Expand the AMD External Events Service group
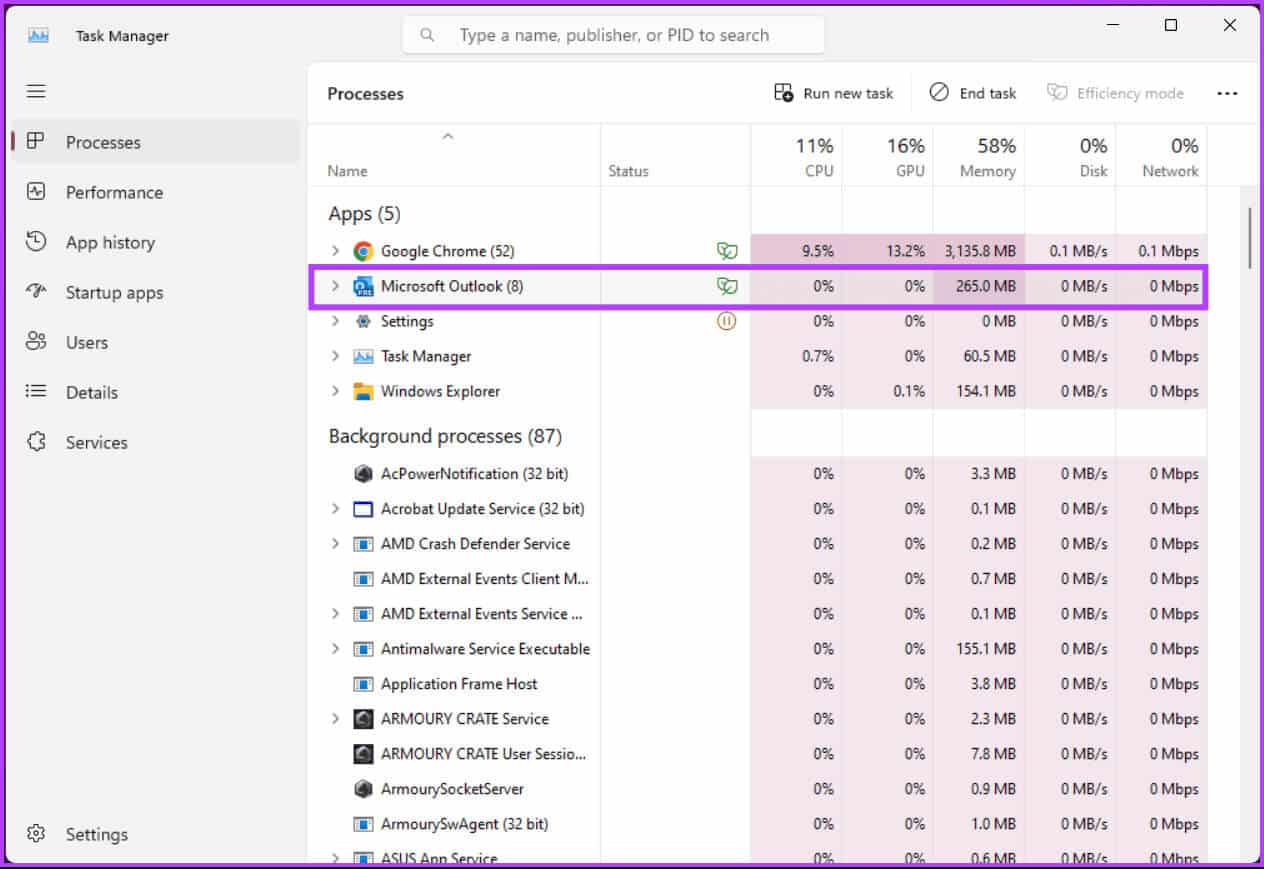 coord(335,614)
